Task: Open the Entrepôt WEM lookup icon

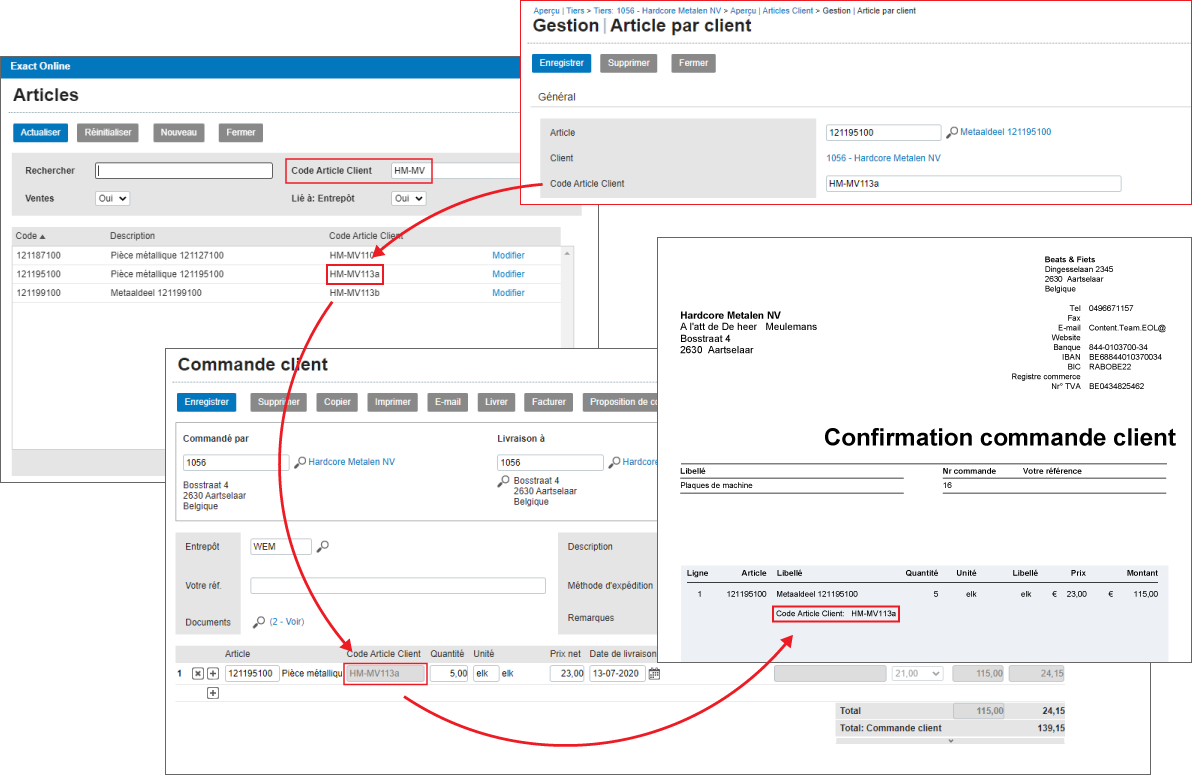Action: pos(323,546)
